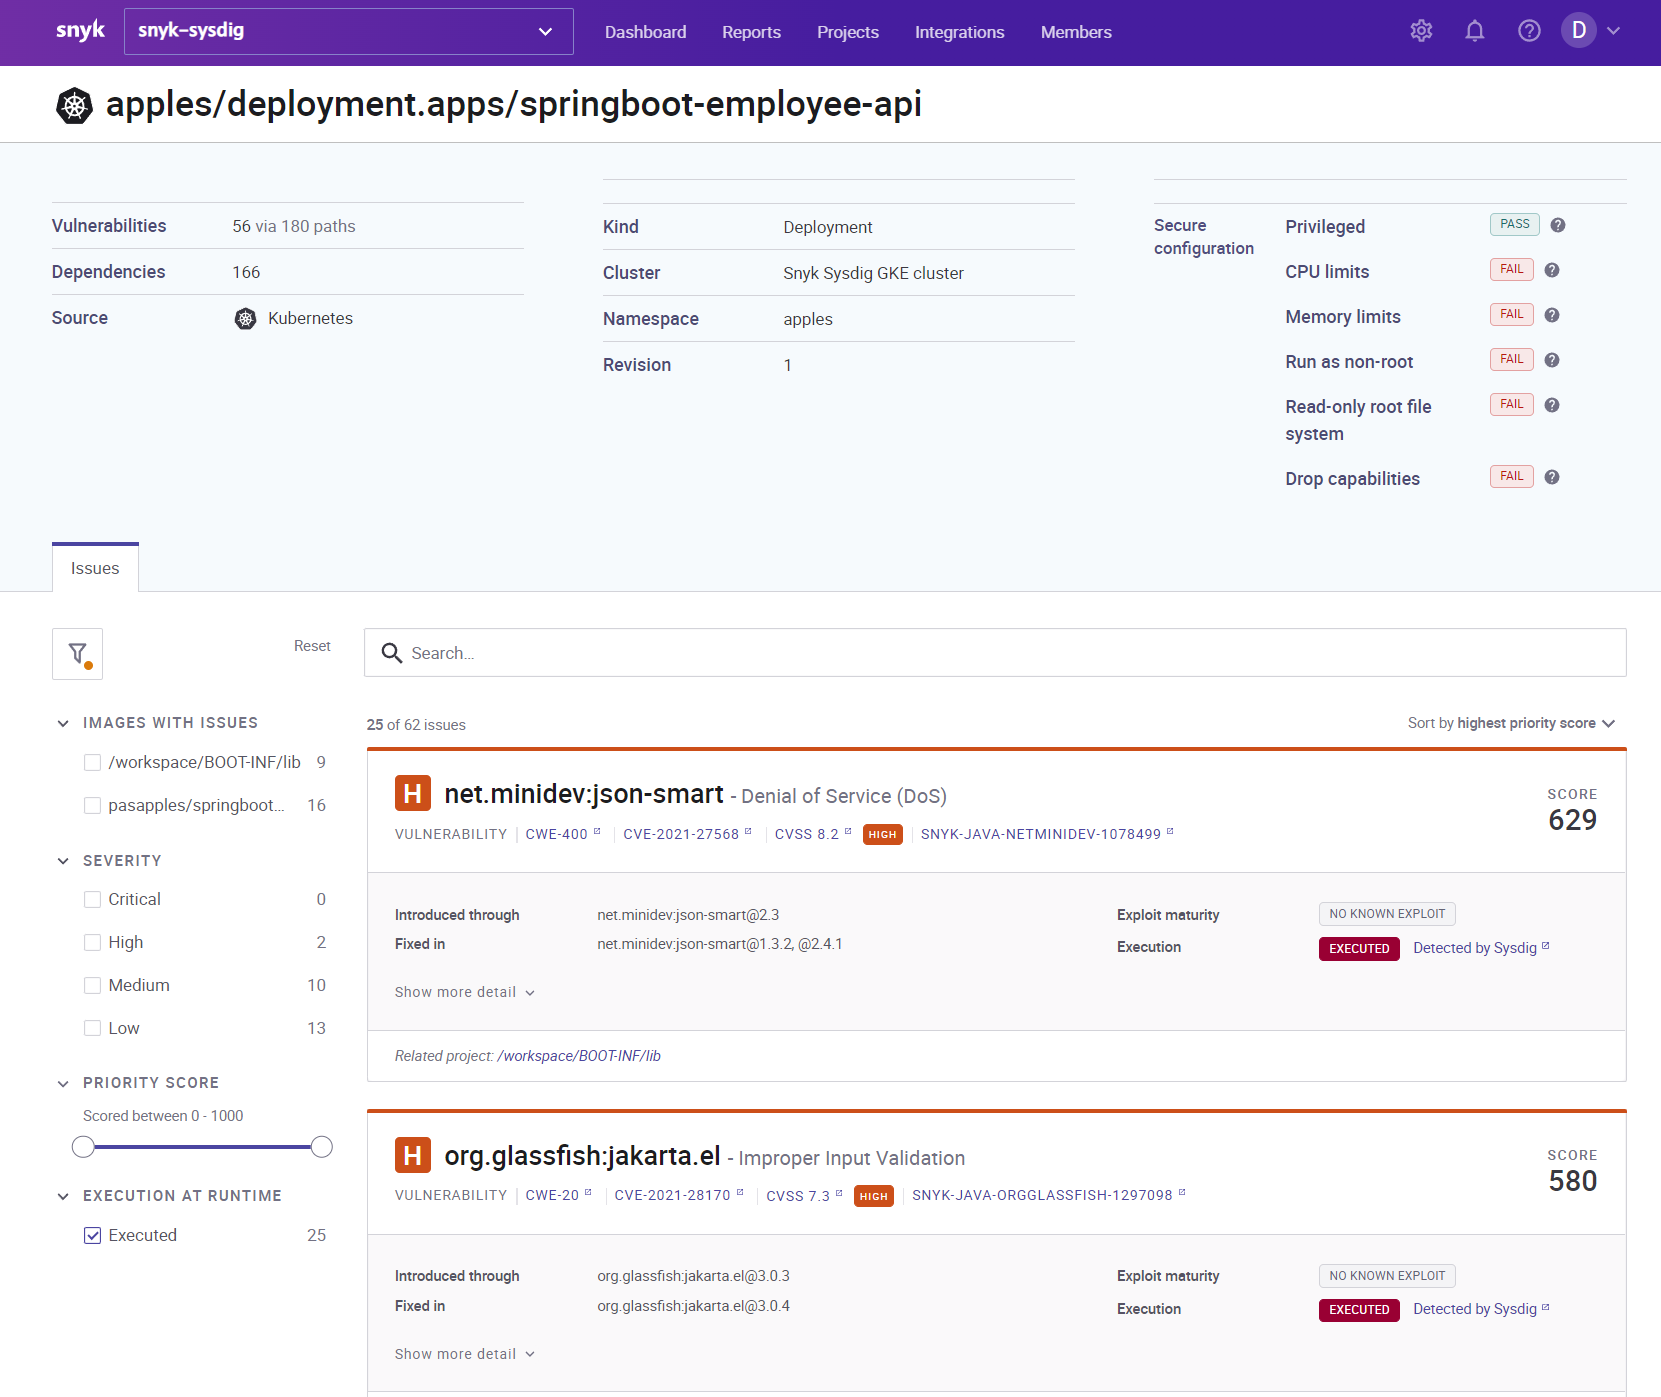This screenshot has width=1661, height=1397.
Task: Open the user menu chevron
Action: [x=1613, y=31]
